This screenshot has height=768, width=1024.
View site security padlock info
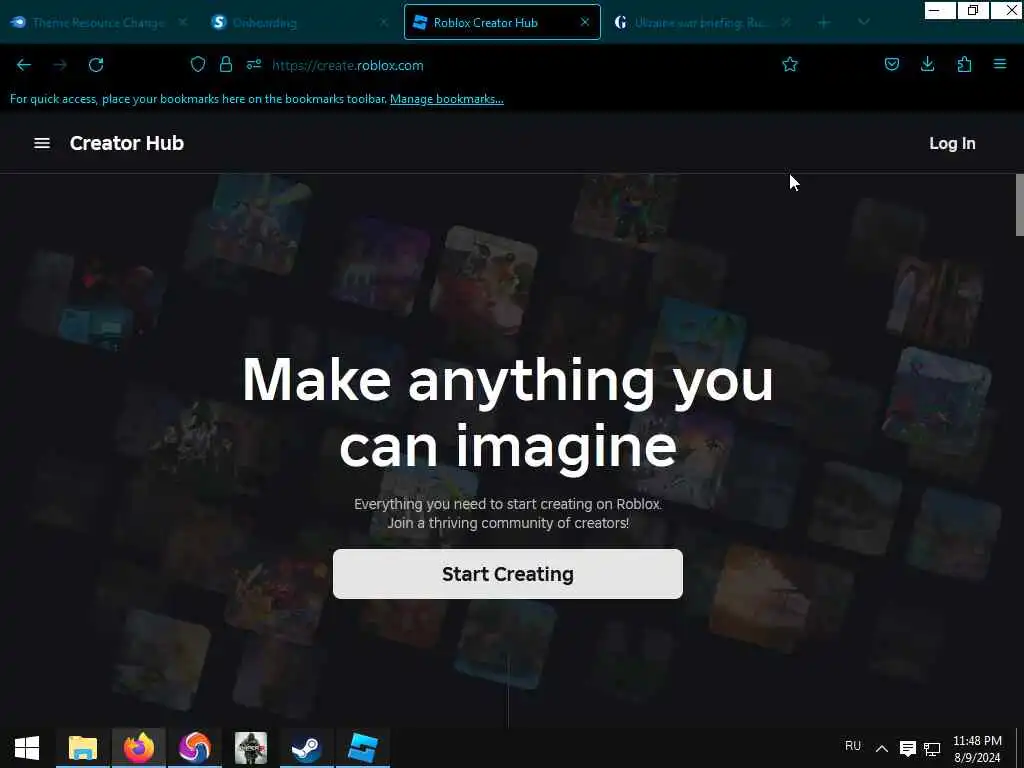click(x=226, y=64)
